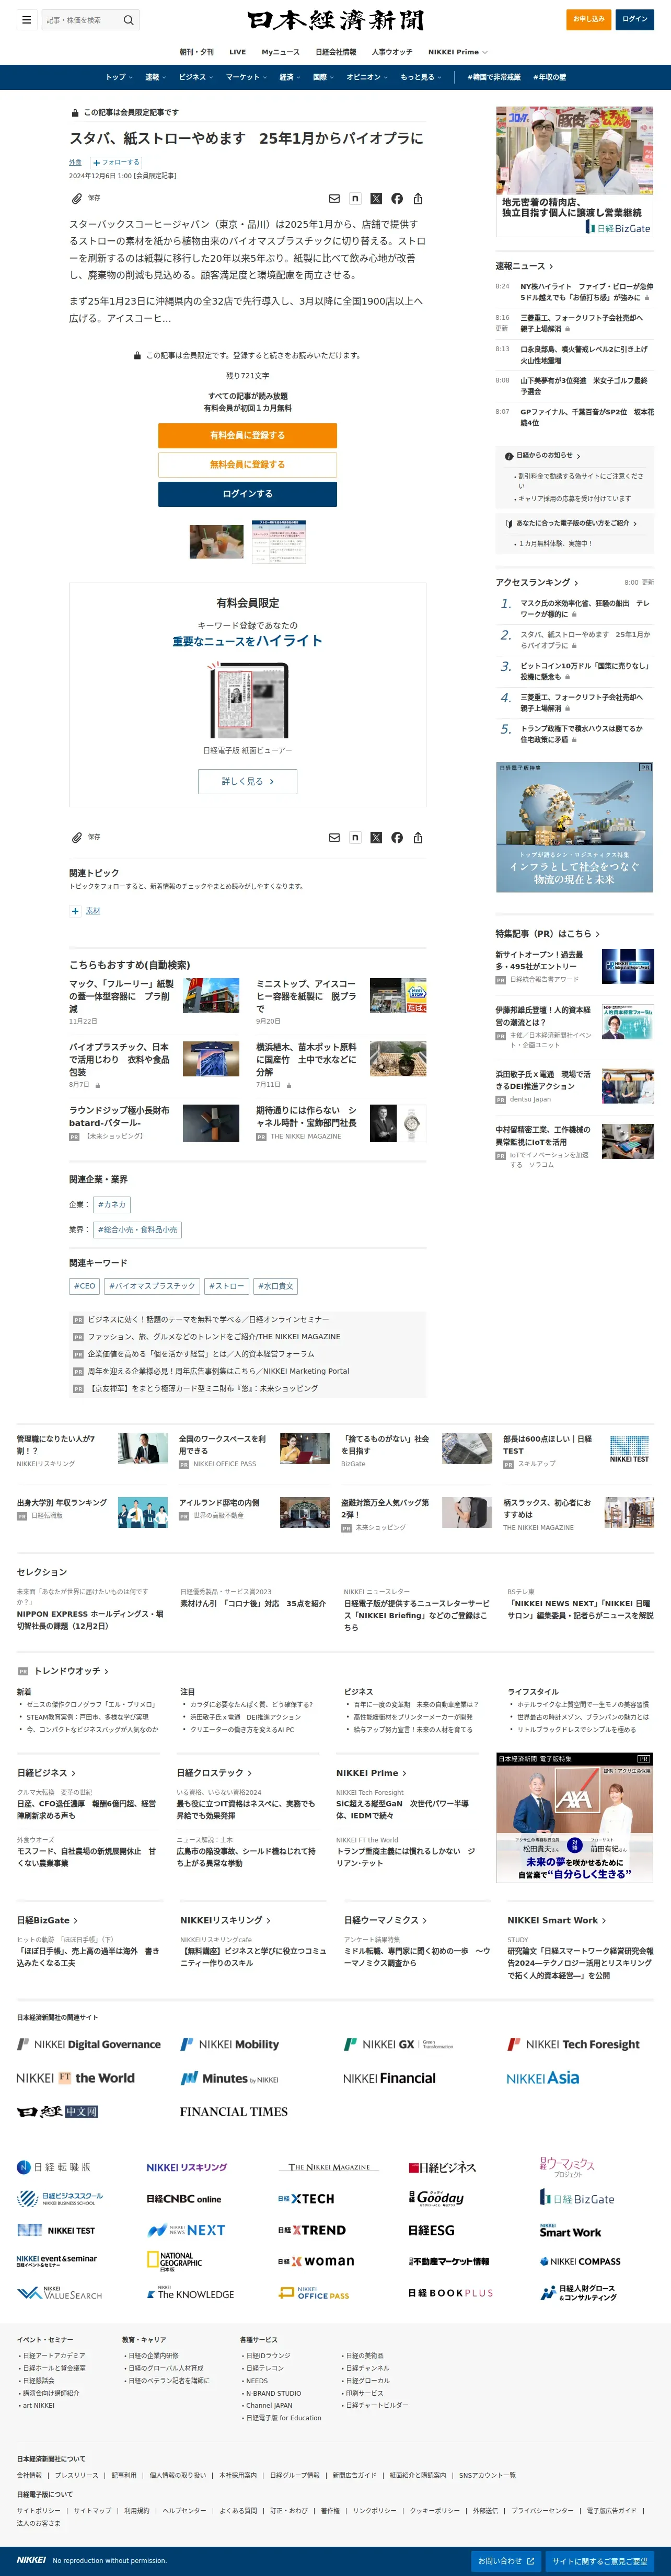
Task: Click the top email share icon
Action: (334, 199)
